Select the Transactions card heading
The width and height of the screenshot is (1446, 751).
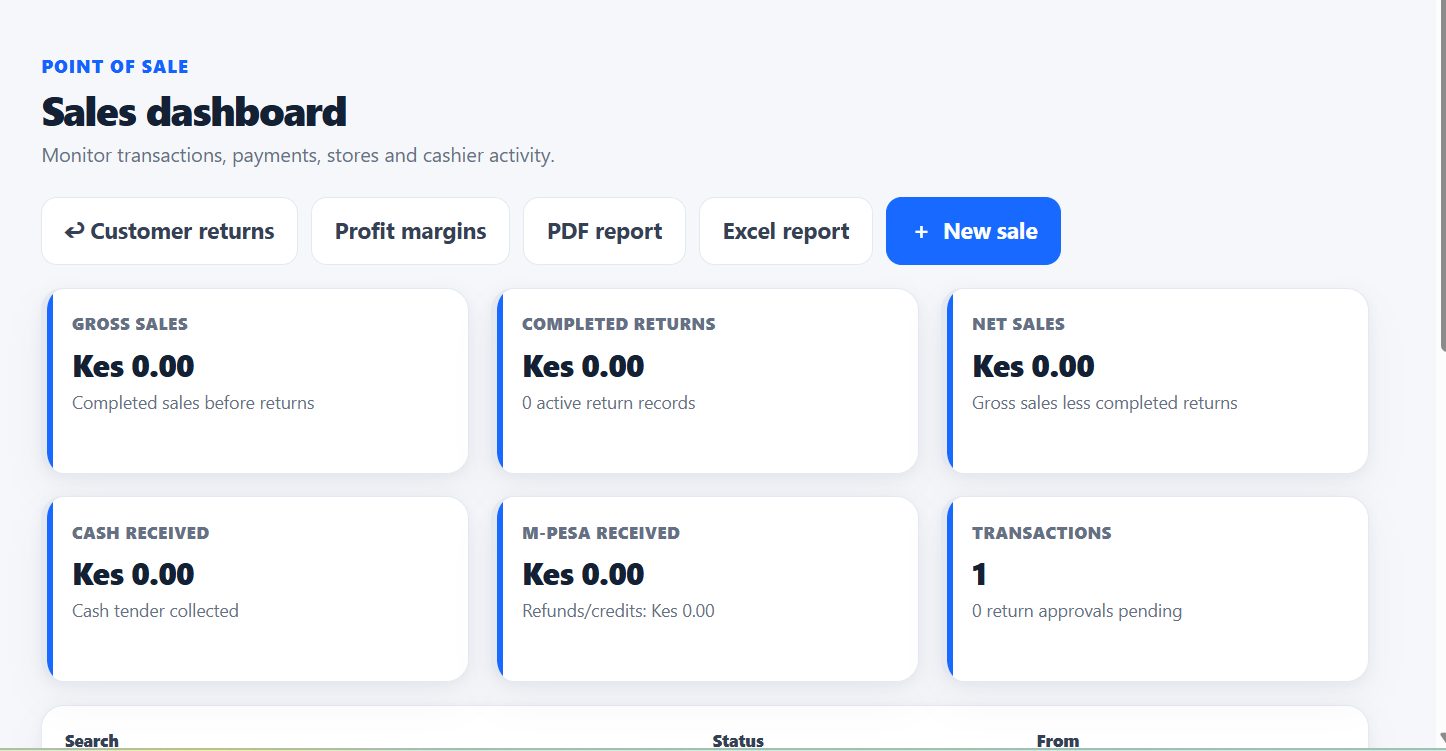pos(1042,533)
